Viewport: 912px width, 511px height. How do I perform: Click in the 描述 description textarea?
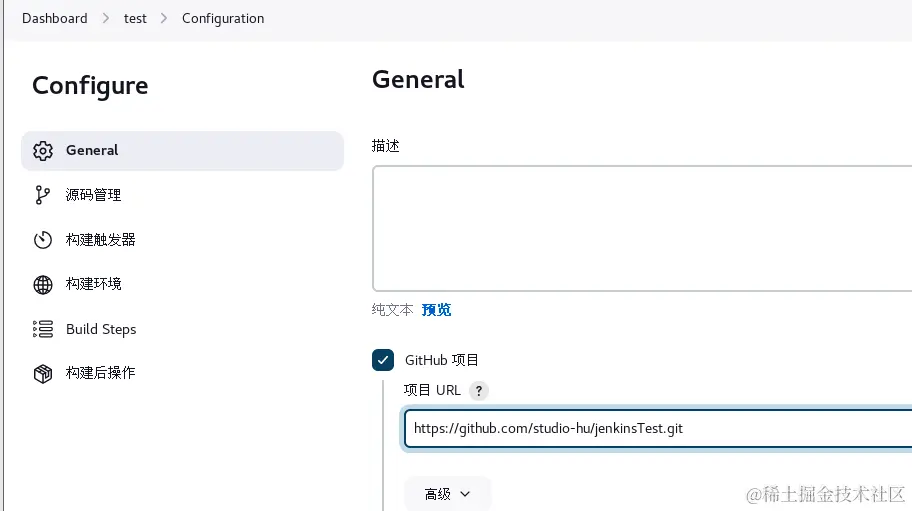point(640,228)
